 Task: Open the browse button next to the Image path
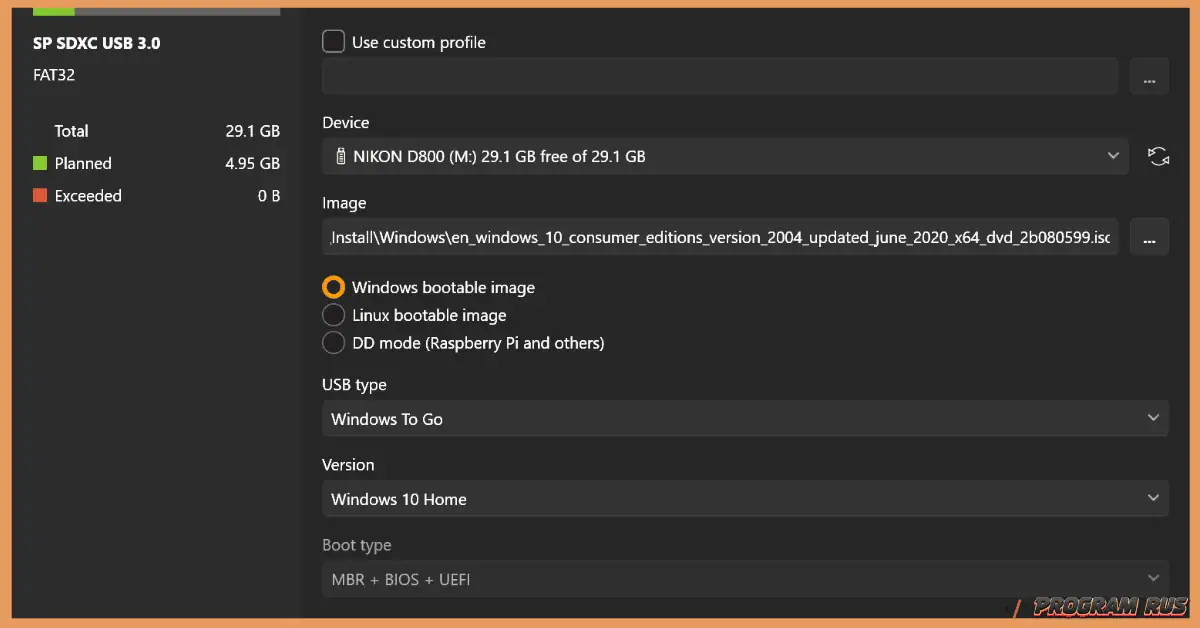(x=1149, y=237)
